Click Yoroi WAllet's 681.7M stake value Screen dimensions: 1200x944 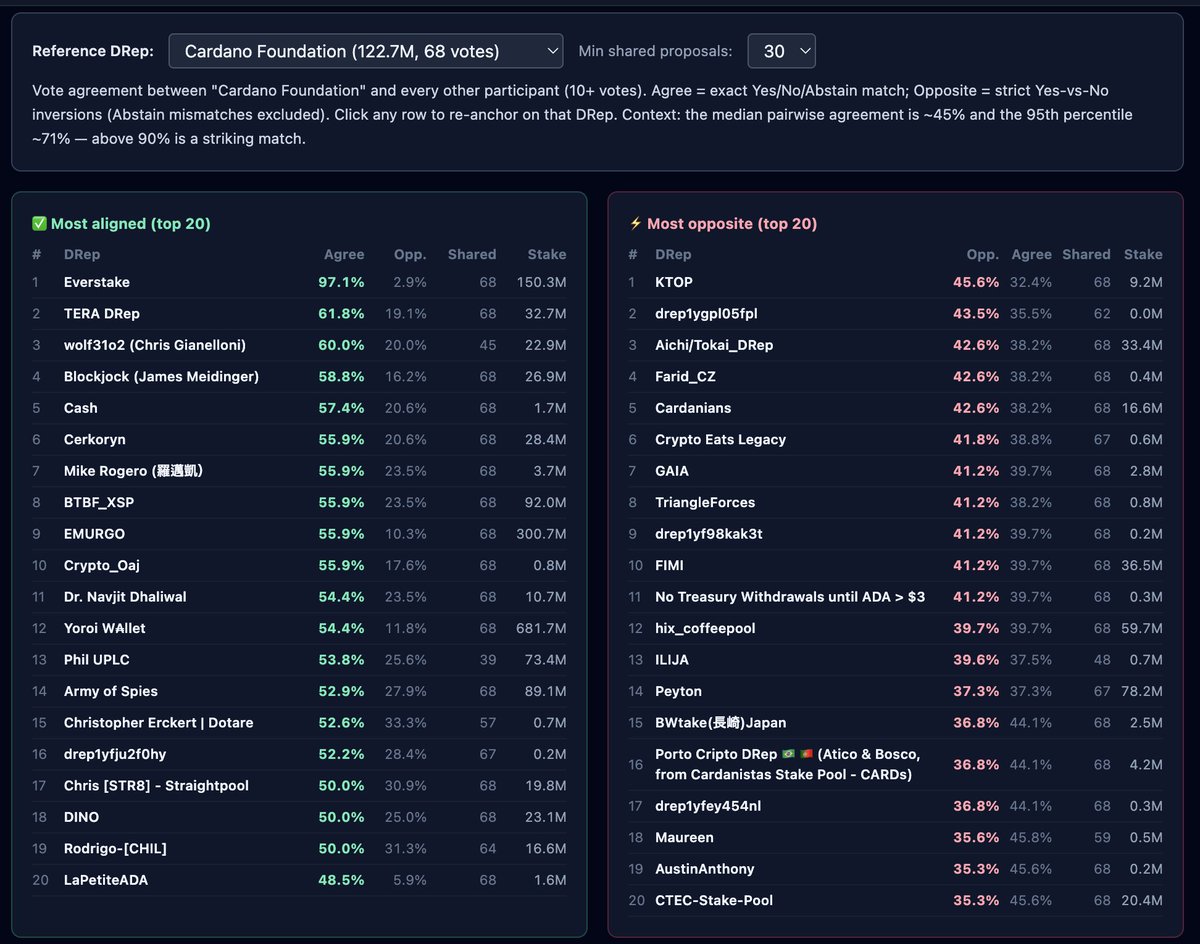point(541,628)
